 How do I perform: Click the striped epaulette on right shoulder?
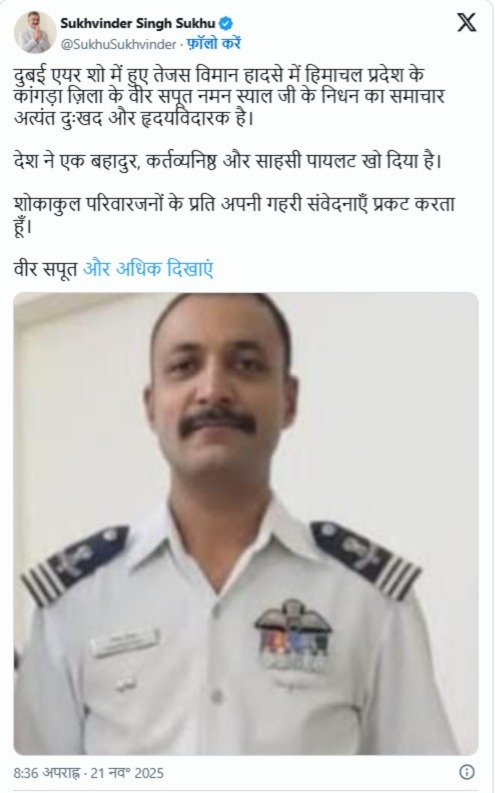click(x=366, y=560)
